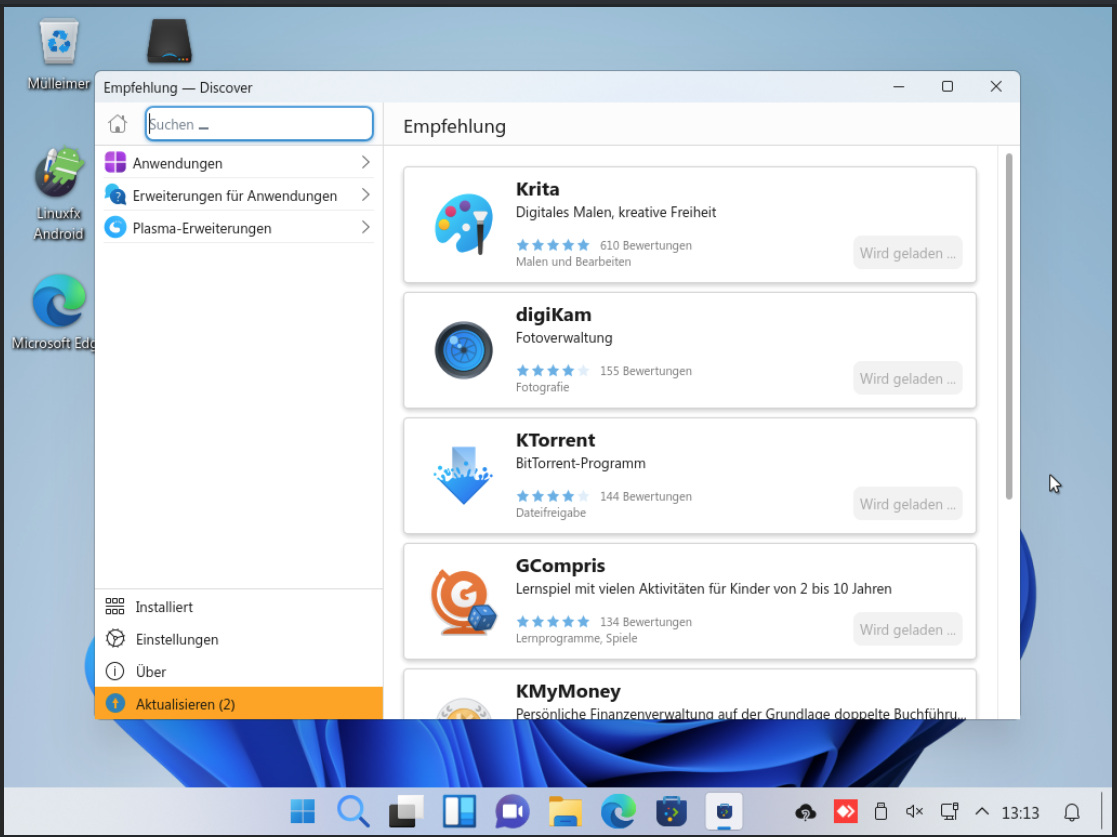This screenshot has width=1117, height=837.
Task: Click the Einstellungen gear icon
Action: coord(115,638)
